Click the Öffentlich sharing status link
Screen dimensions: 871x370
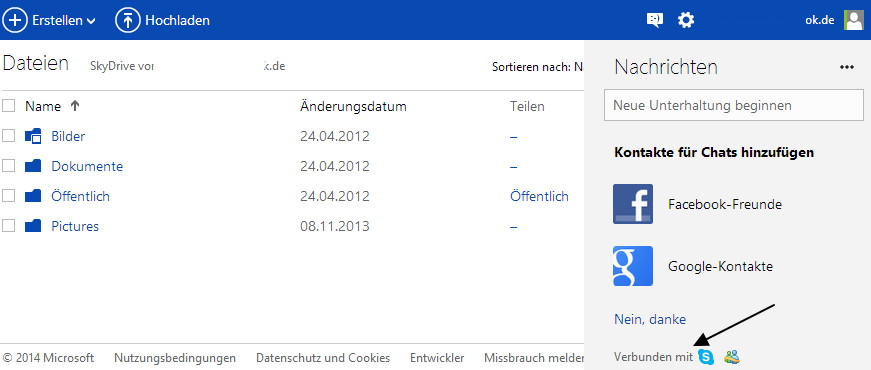539,196
